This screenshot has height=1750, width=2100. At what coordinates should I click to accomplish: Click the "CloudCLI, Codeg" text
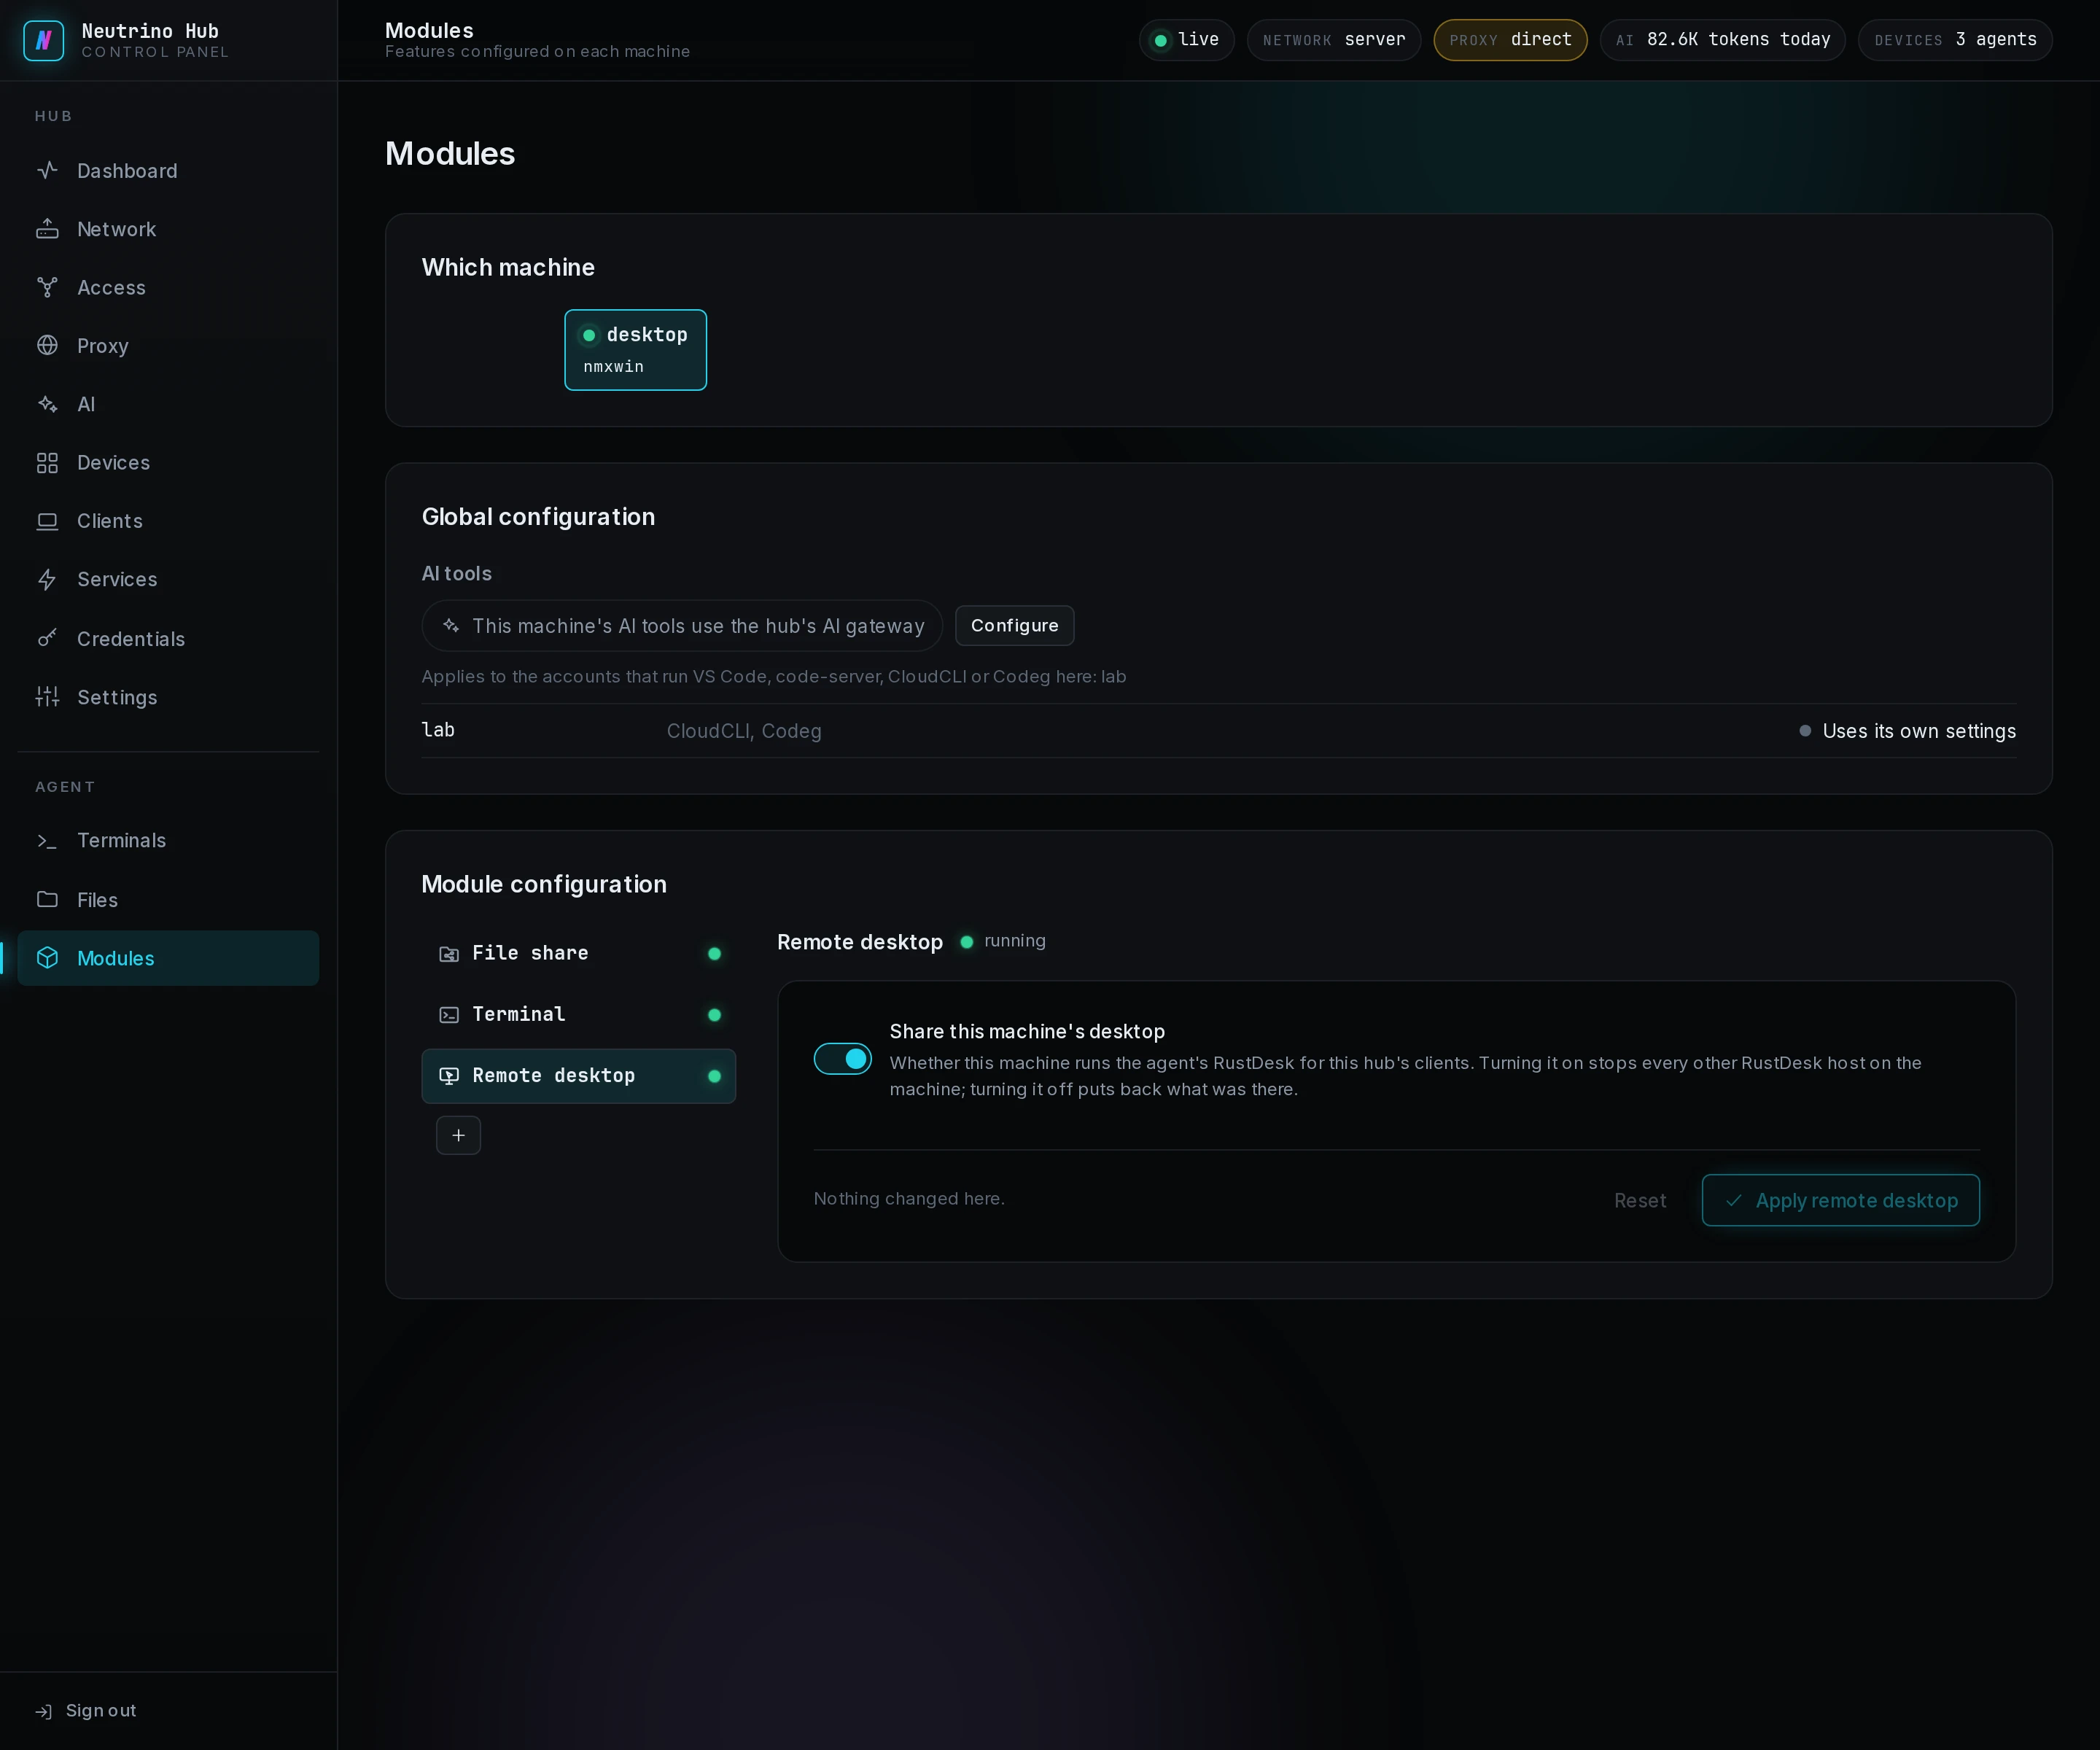click(744, 731)
